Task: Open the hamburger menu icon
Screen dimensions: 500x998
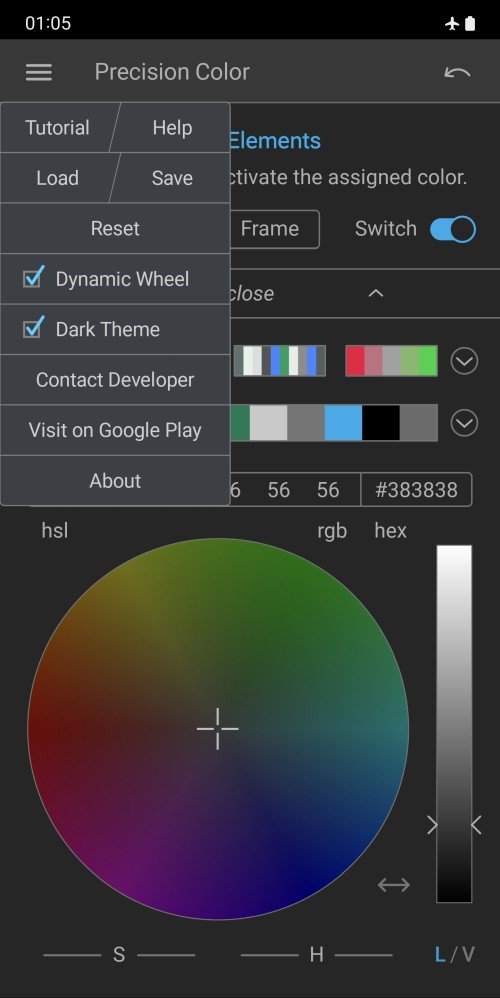Action: tap(39, 72)
